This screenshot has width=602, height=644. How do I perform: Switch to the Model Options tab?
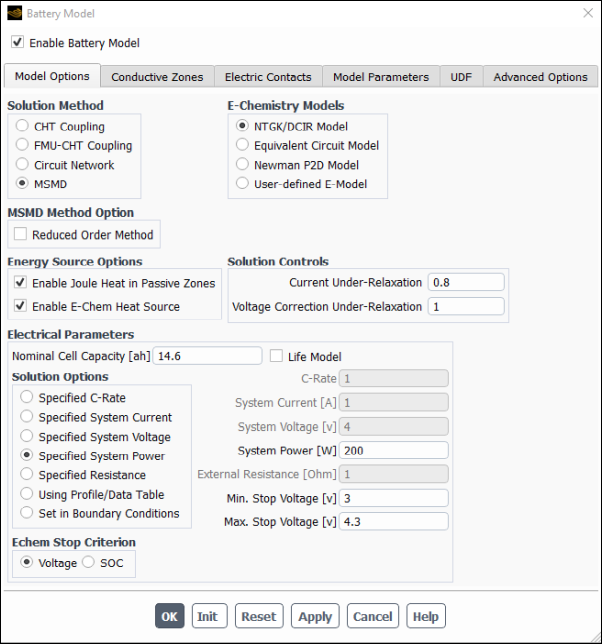52,76
